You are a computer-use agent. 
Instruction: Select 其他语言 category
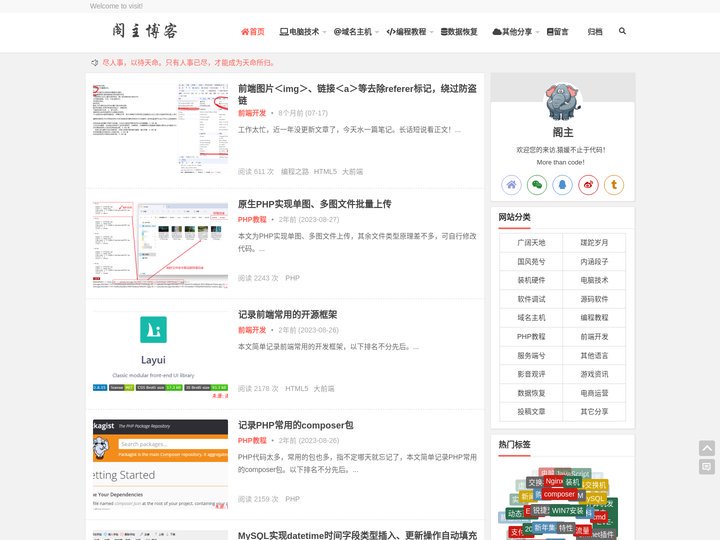[x=594, y=355]
